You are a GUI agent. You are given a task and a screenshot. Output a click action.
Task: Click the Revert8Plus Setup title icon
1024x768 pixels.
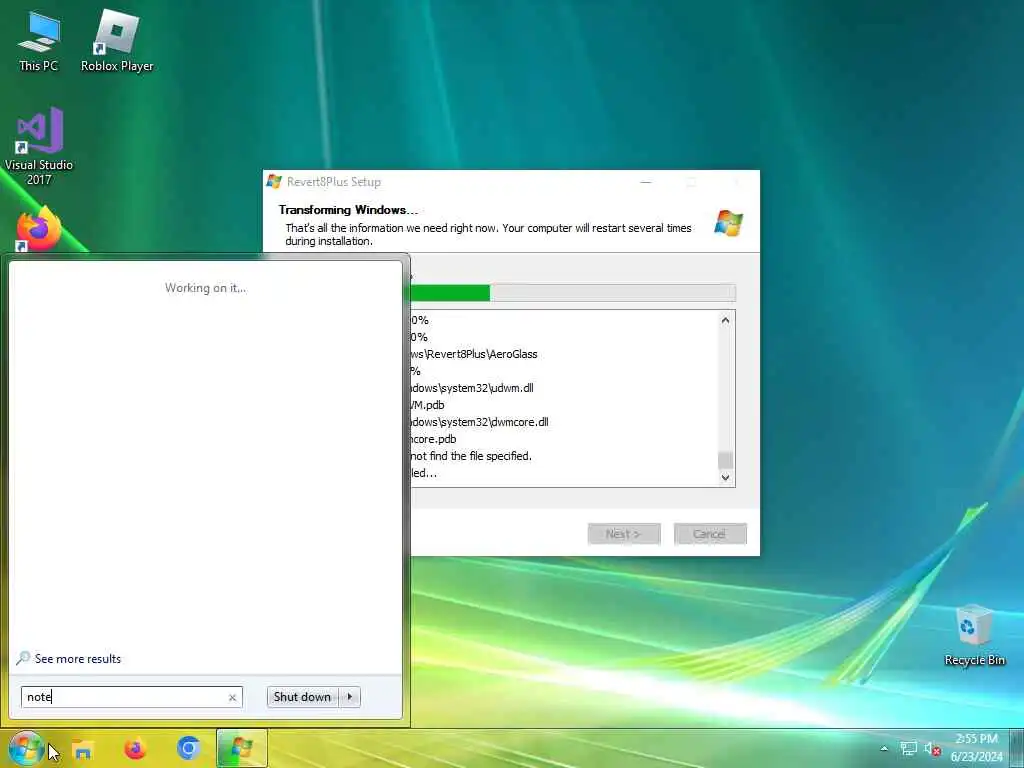click(274, 182)
